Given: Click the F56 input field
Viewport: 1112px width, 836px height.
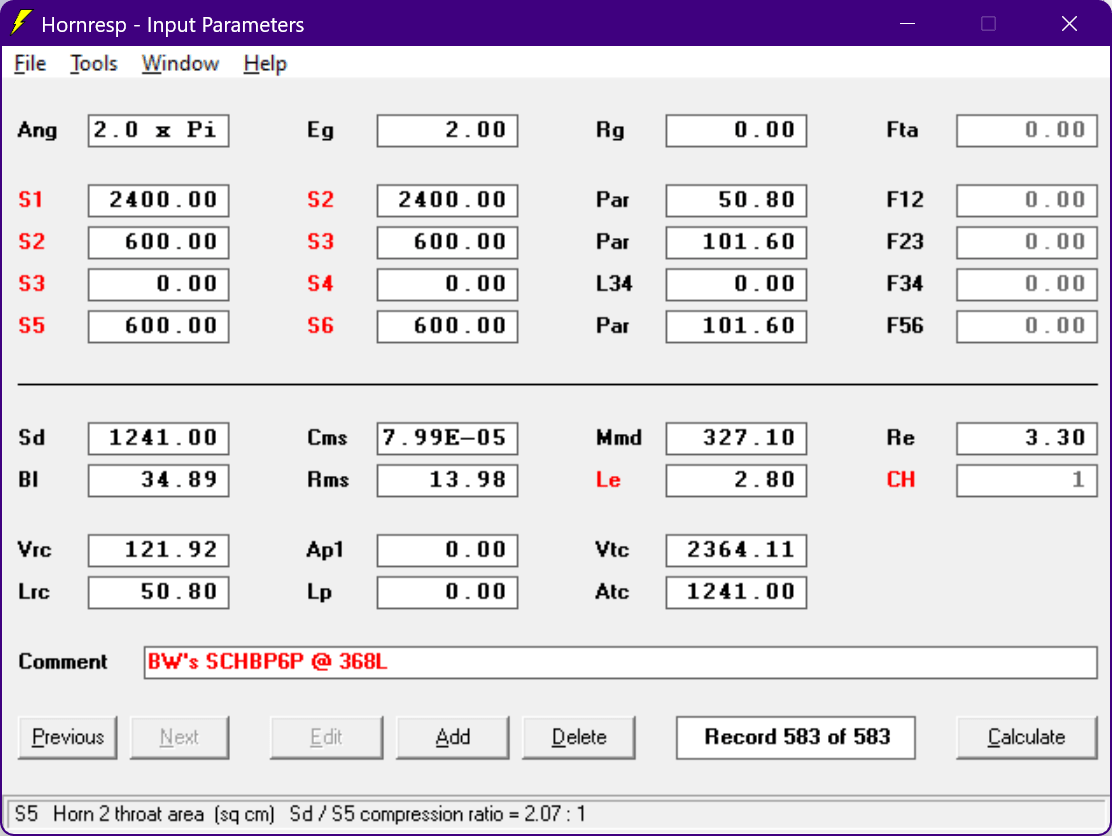Looking at the screenshot, I should tap(1027, 326).
